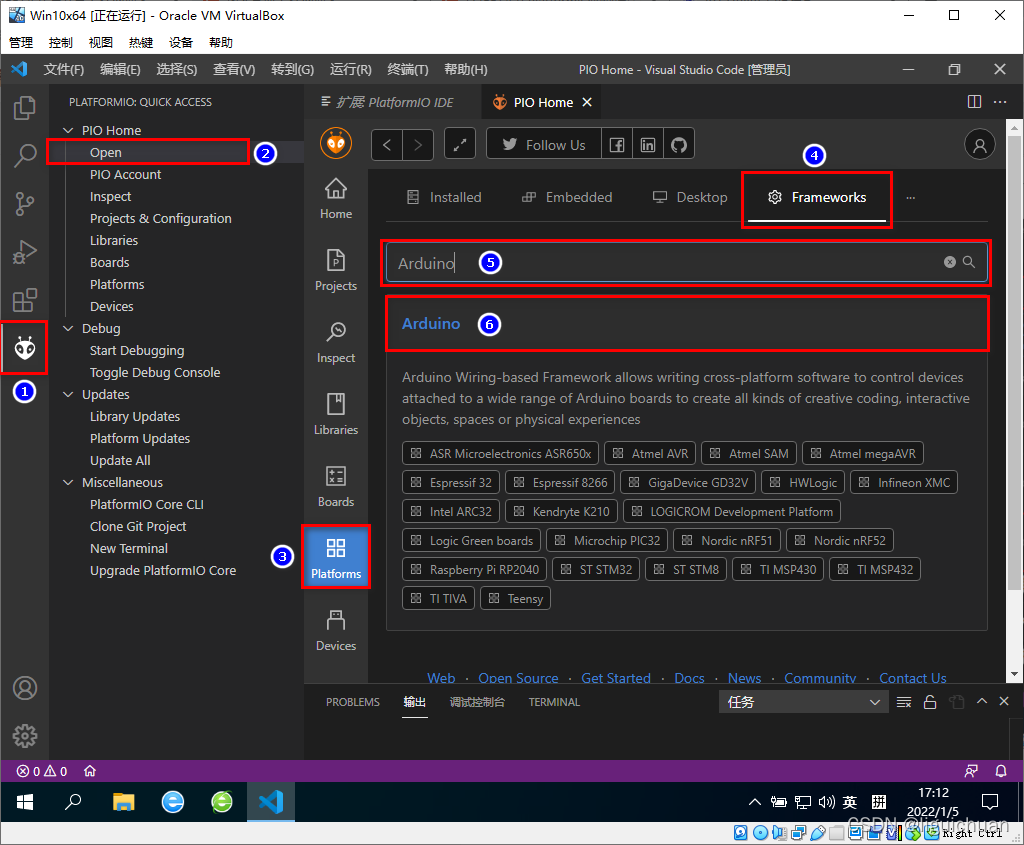Click the PlatformIO alien icon in activity bar
The image size is (1024, 845).
pos(25,348)
